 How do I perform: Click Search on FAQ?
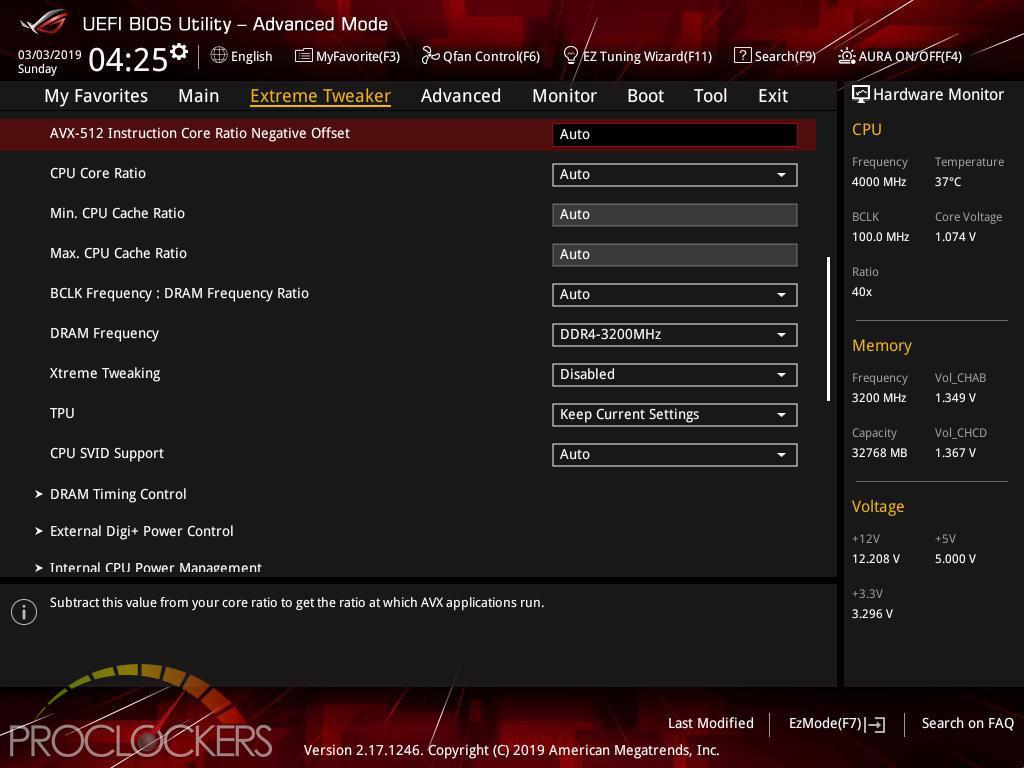[967, 724]
